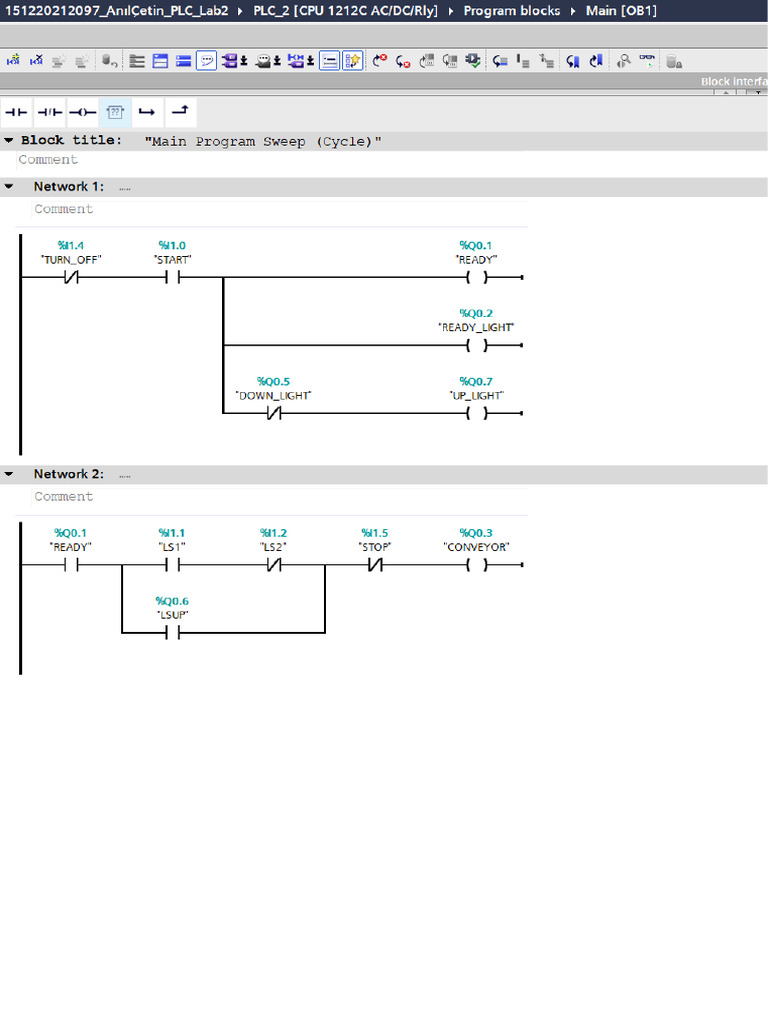Image resolution: width=768 pixels, height=1024 pixels.
Task: Click the magnifier icon next to the glasses
Action: (x=624, y=61)
